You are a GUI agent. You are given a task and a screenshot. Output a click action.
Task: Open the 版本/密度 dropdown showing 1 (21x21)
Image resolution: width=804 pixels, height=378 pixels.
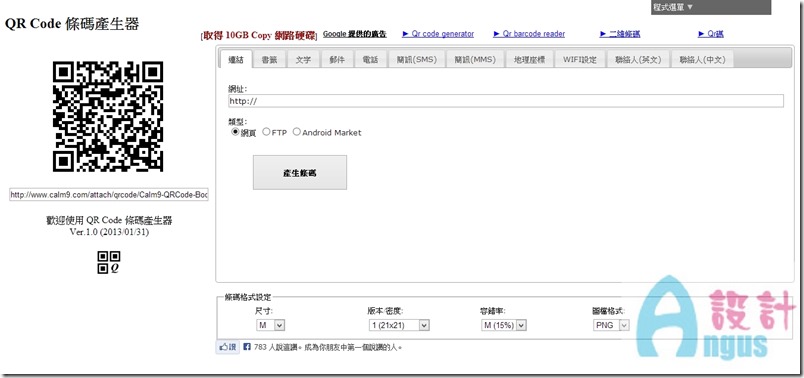pos(399,325)
